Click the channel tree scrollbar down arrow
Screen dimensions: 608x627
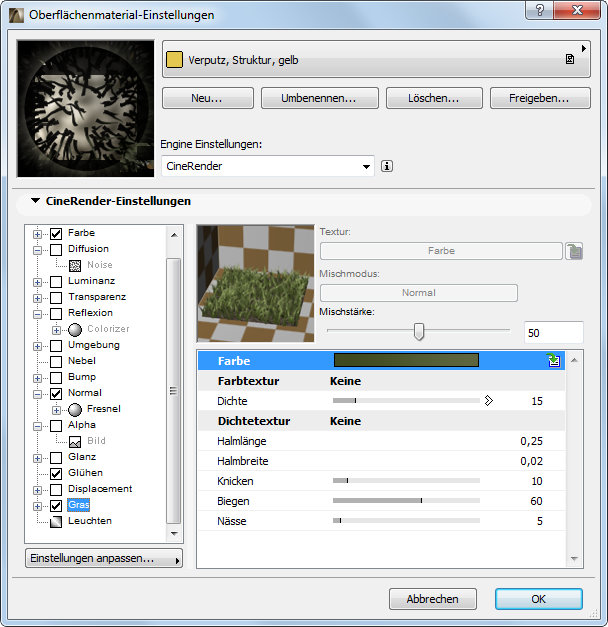(174, 533)
